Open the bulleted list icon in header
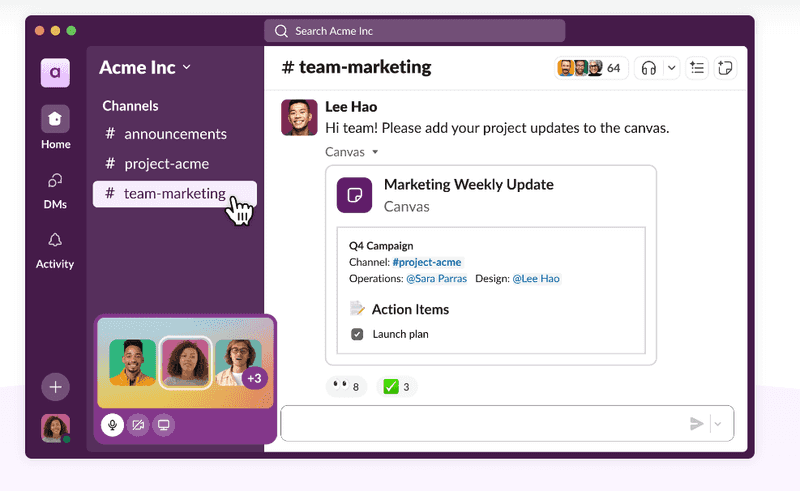Image resolution: width=800 pixels, height=491 pixels. tap(697, 68)
